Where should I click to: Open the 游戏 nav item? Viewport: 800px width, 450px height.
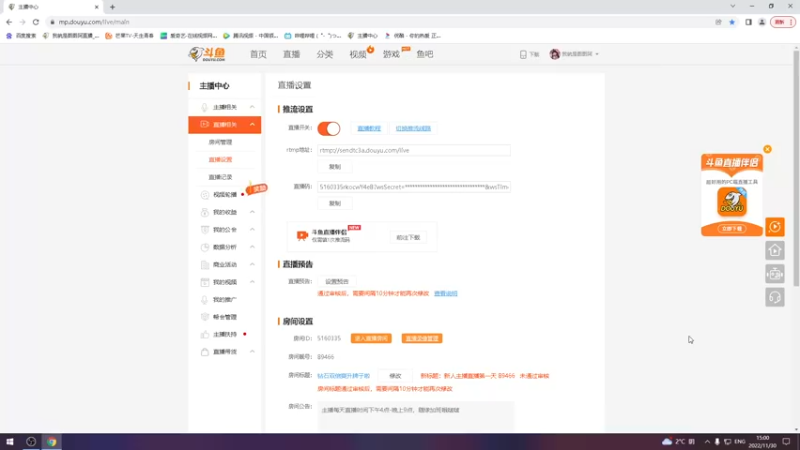[x=391, y=54]
